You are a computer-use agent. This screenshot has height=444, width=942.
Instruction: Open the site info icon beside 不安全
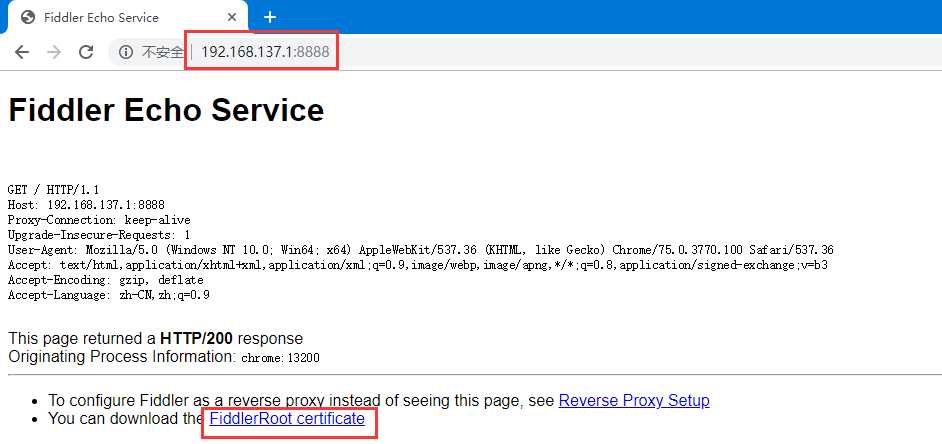126,52
